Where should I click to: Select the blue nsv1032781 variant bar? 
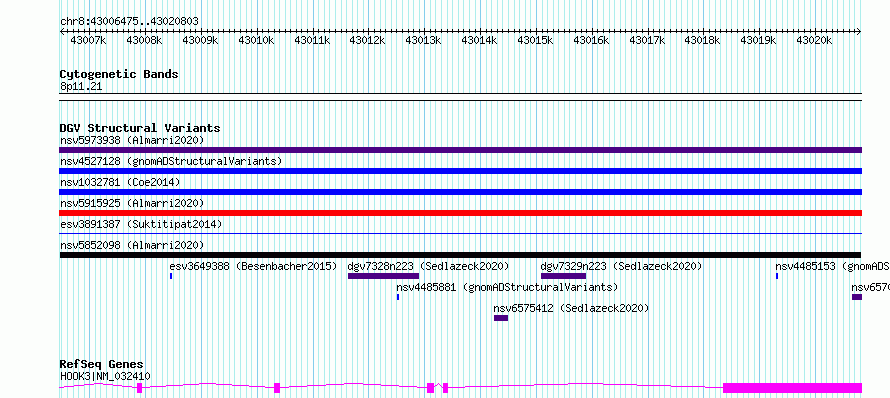[460, 192]
